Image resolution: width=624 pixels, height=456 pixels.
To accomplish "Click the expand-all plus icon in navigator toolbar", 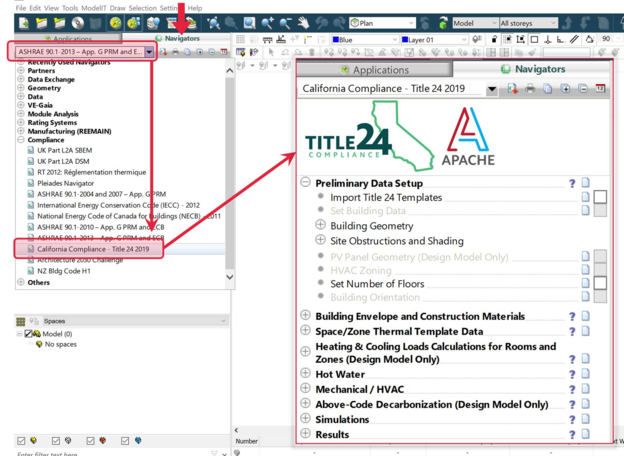I will (564, 89).
